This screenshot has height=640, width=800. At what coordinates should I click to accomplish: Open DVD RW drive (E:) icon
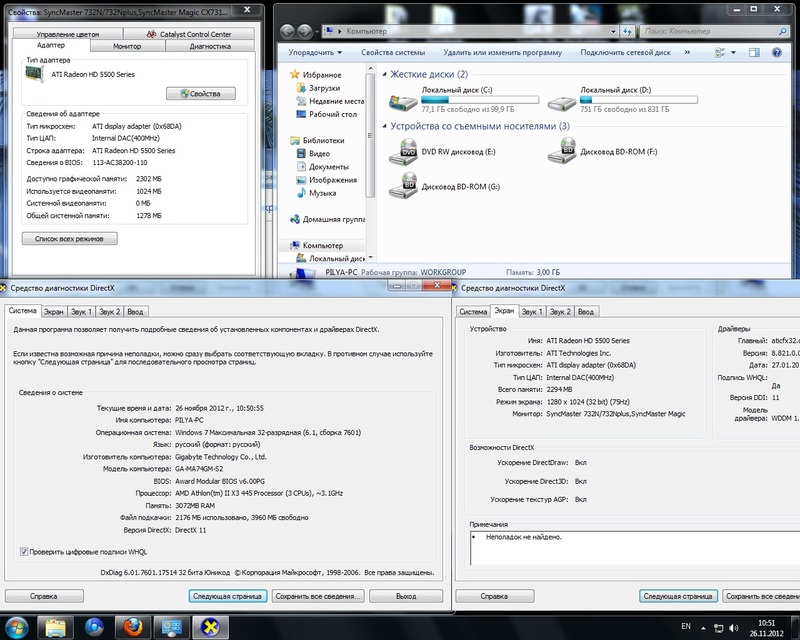point(403,151)
